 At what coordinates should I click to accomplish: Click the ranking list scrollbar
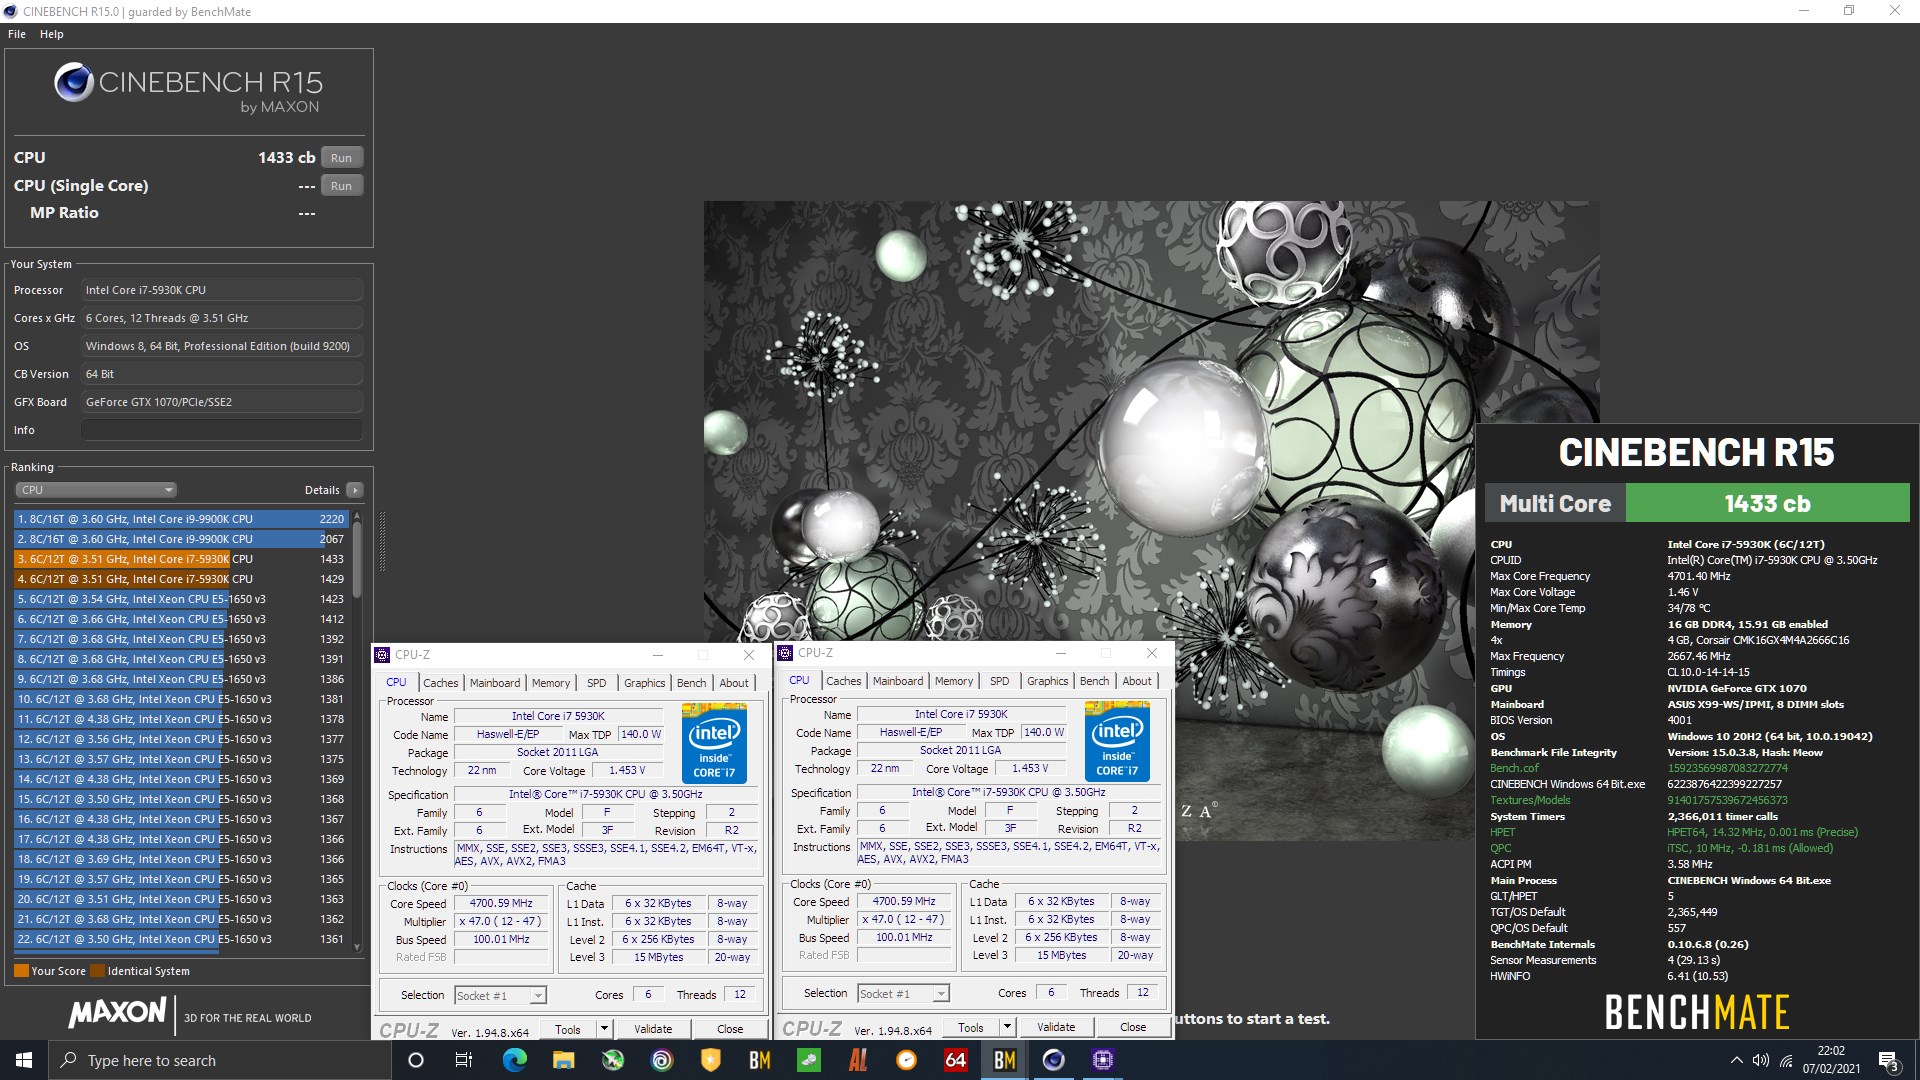point(357,560)
